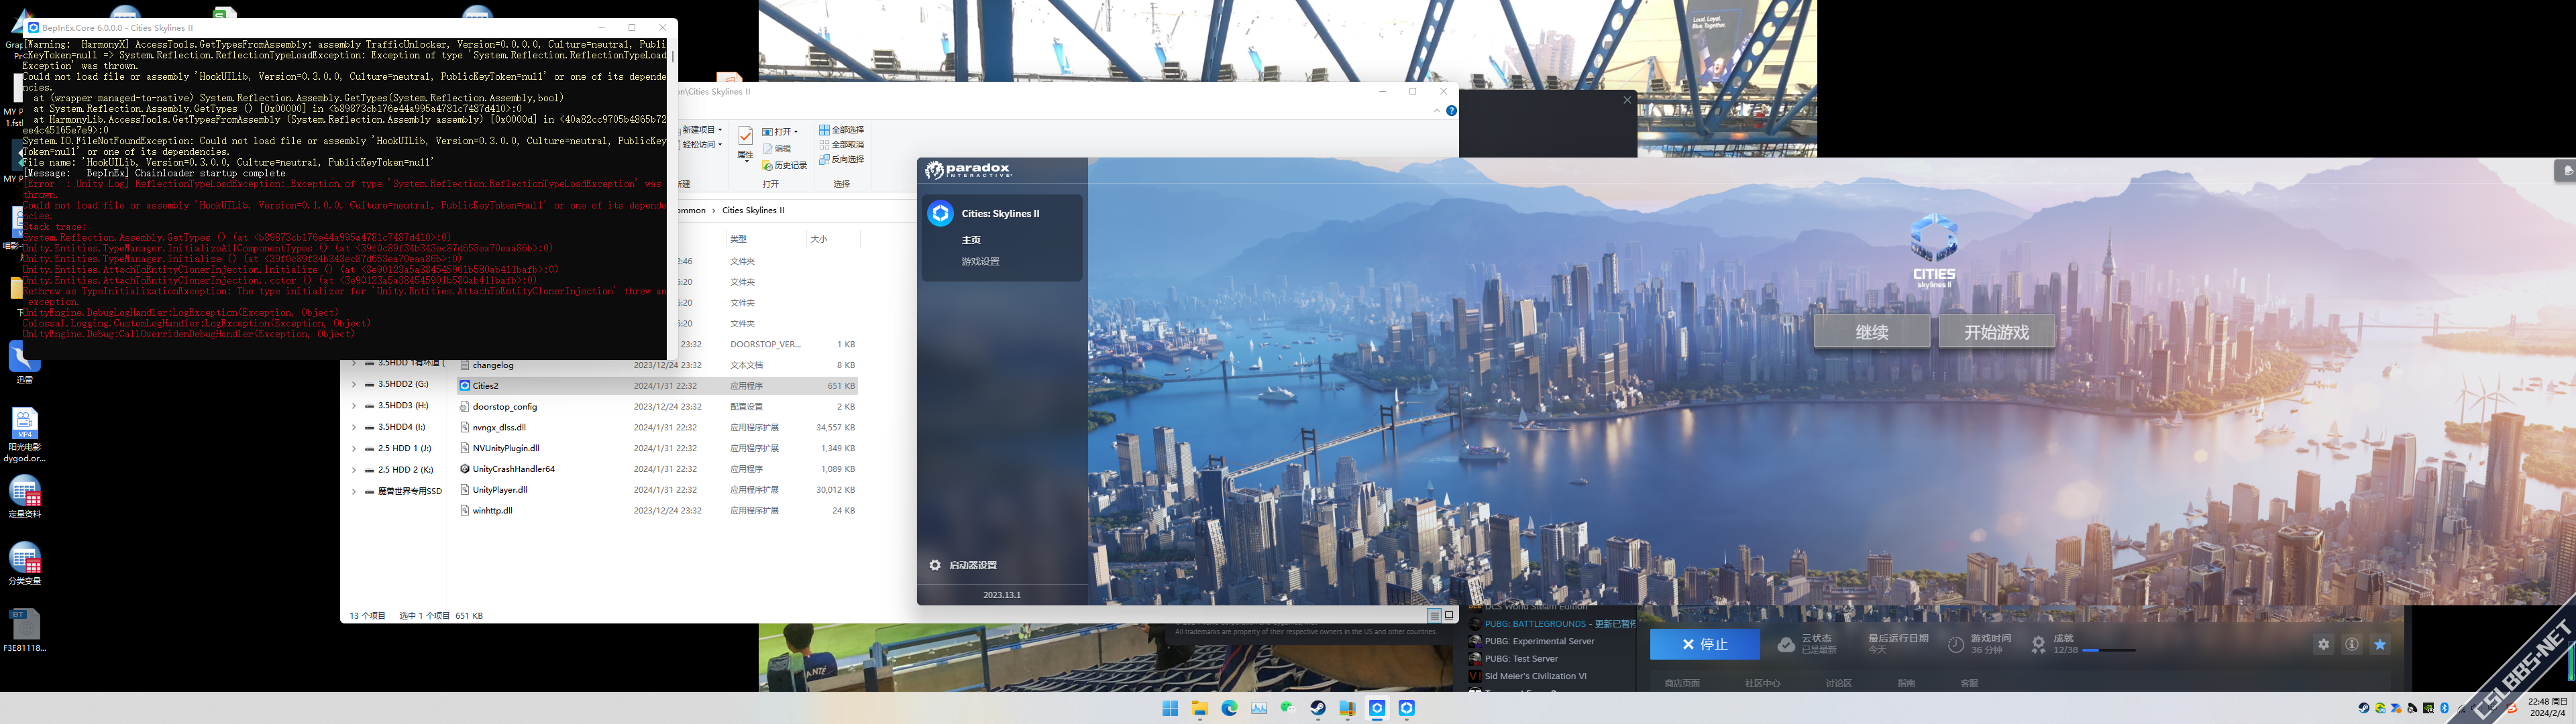The image size is (2576, 724).
Task: Collapse the Explorer ribbon with the chevron
Action: [x=1437, y=111]
